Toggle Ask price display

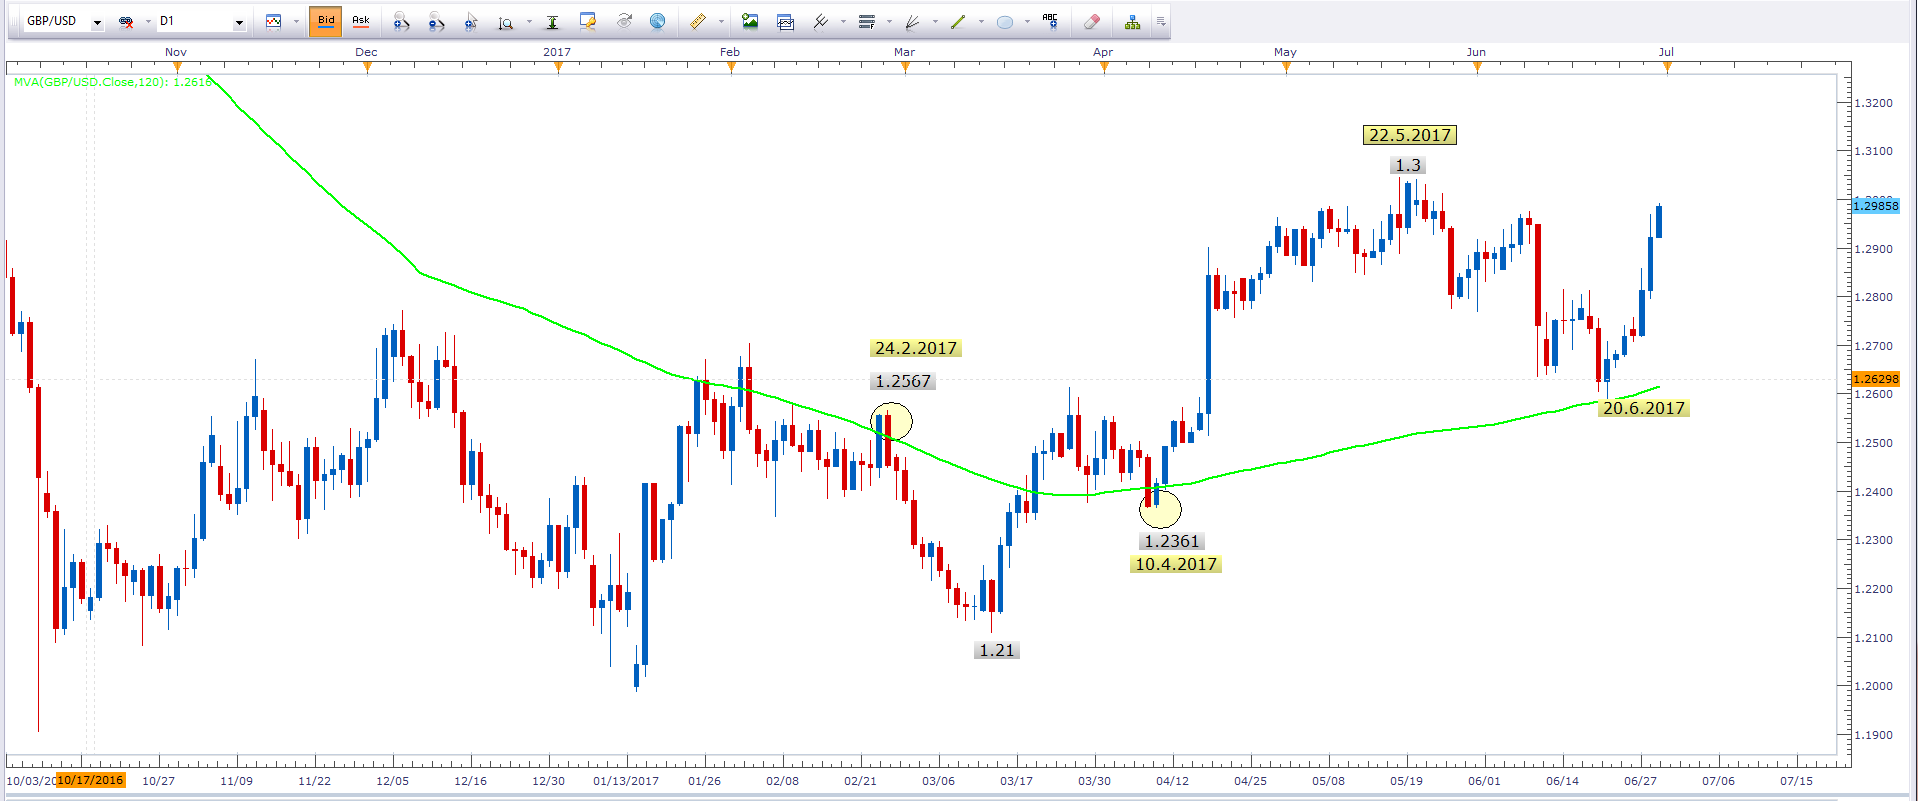(361, 21)
